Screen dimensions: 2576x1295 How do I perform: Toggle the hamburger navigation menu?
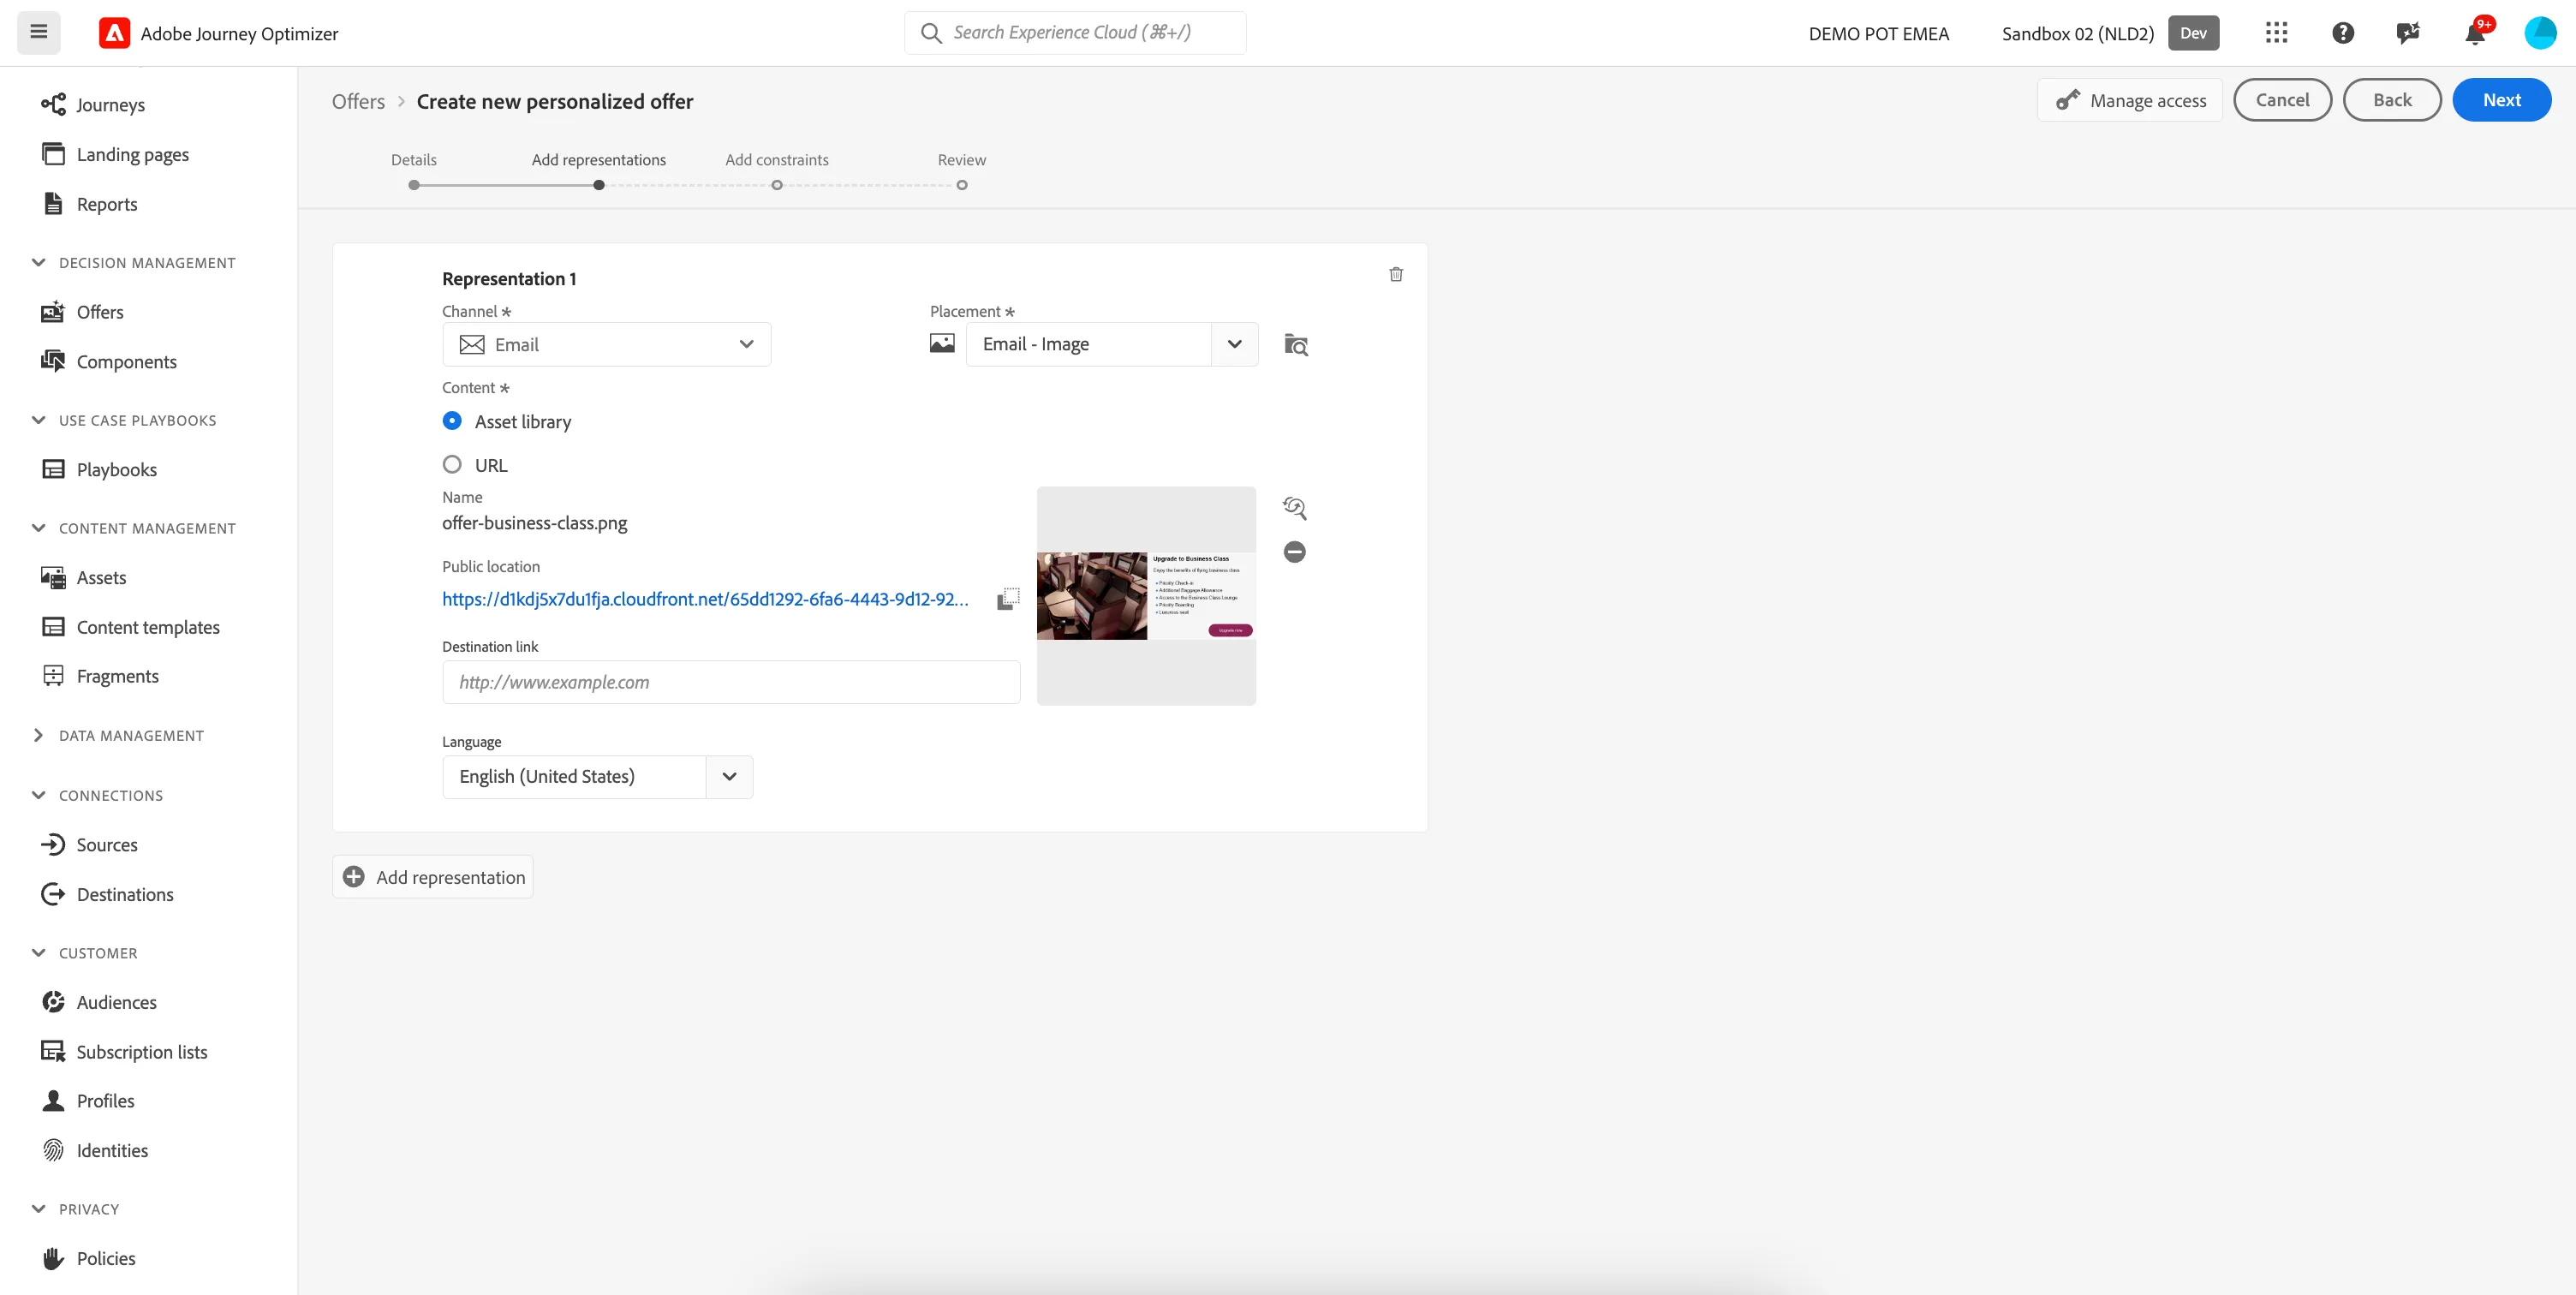(38, 32)
